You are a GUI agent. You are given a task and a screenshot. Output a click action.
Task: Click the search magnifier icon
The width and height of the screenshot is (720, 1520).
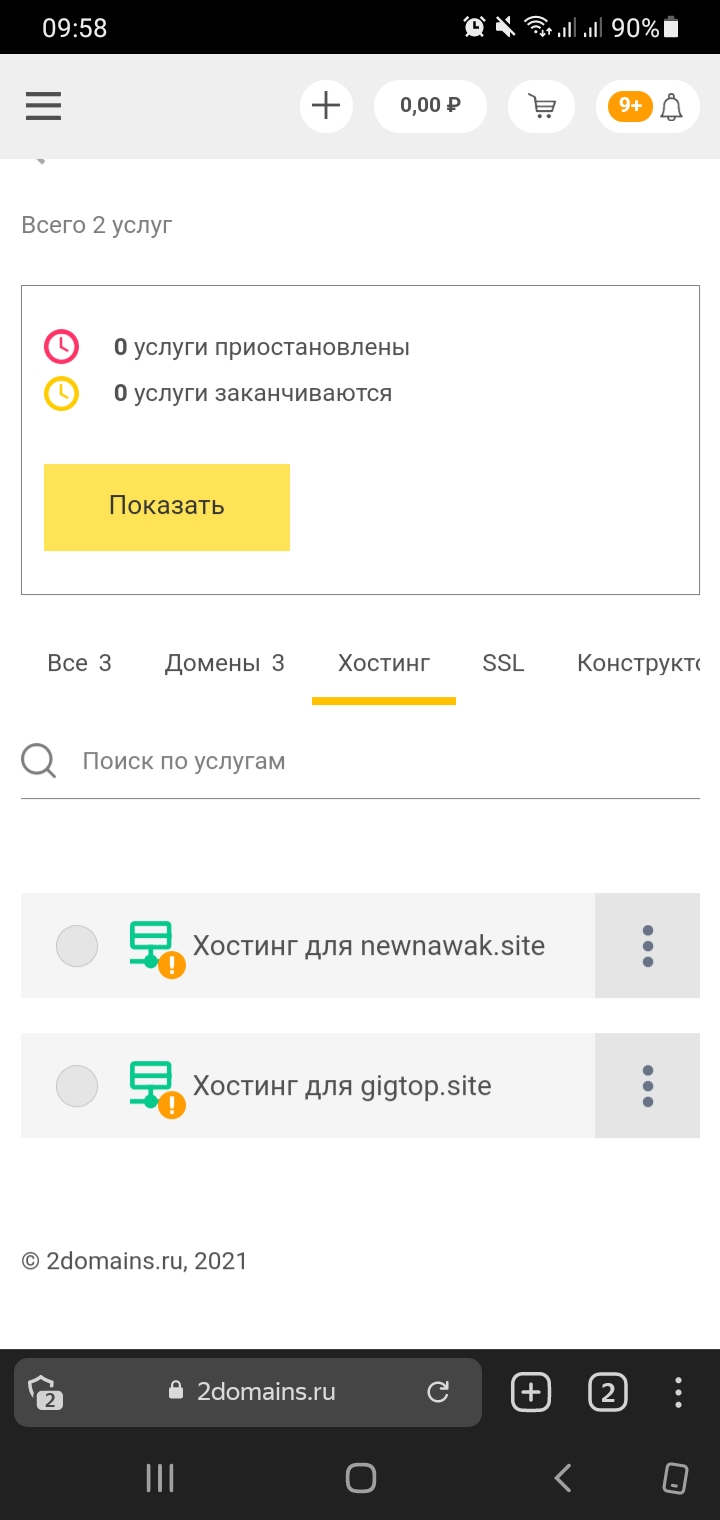(x=39, y=761)
